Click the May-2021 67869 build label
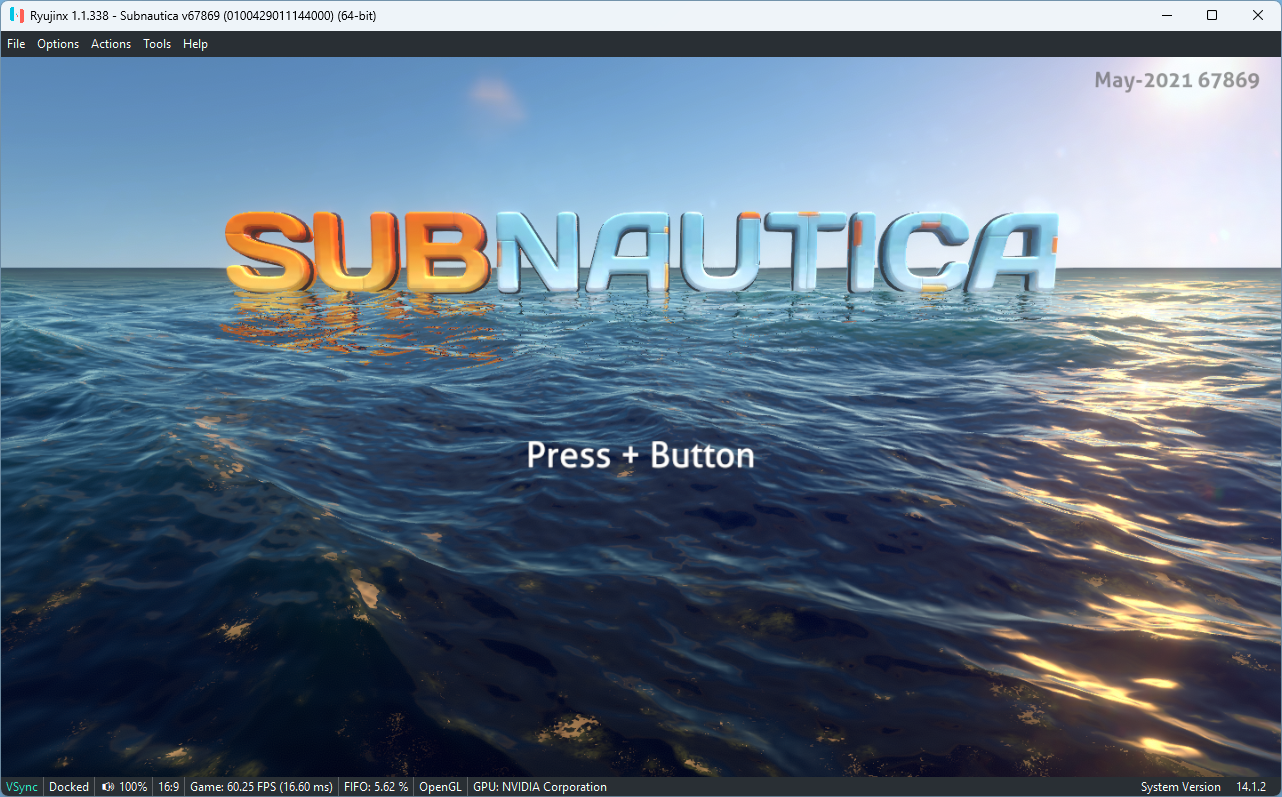The height and width of the screenshot is (797, 1282). pyautogui.click(x=1178, y=80)
